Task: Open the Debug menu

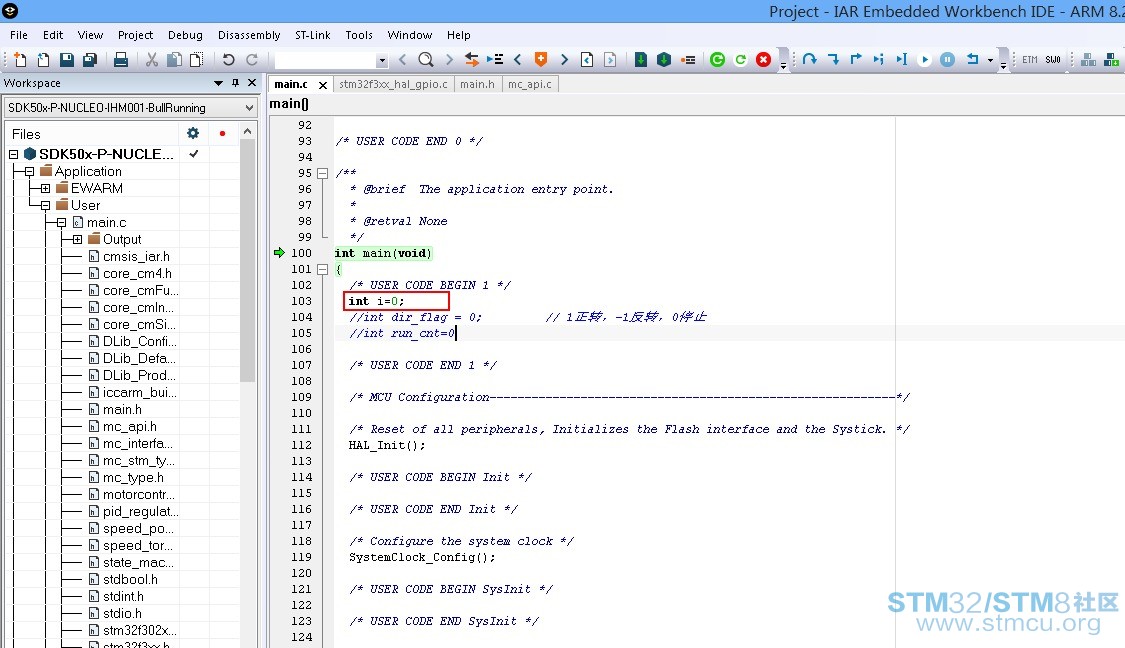Action: coord(185,35)
